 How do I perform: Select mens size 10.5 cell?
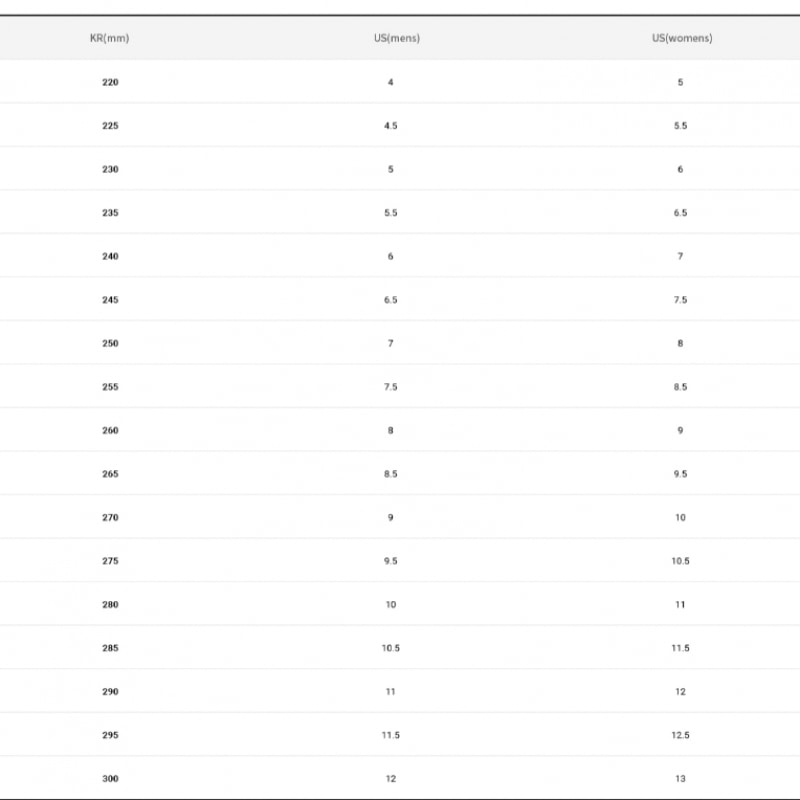[x=391, y=648]
